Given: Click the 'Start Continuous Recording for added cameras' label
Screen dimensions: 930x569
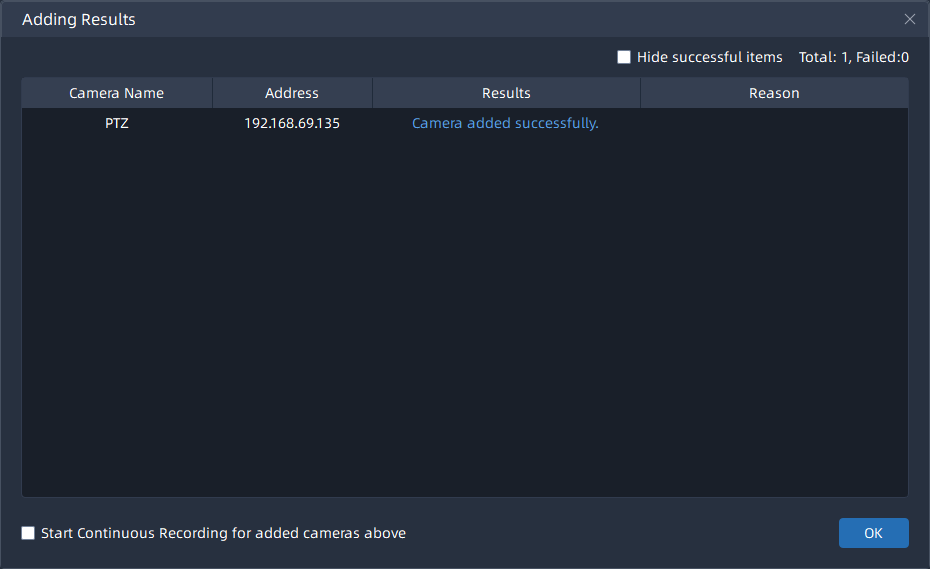Looking at the screenshot, I should pyautogui.click(x=223, y=533).
